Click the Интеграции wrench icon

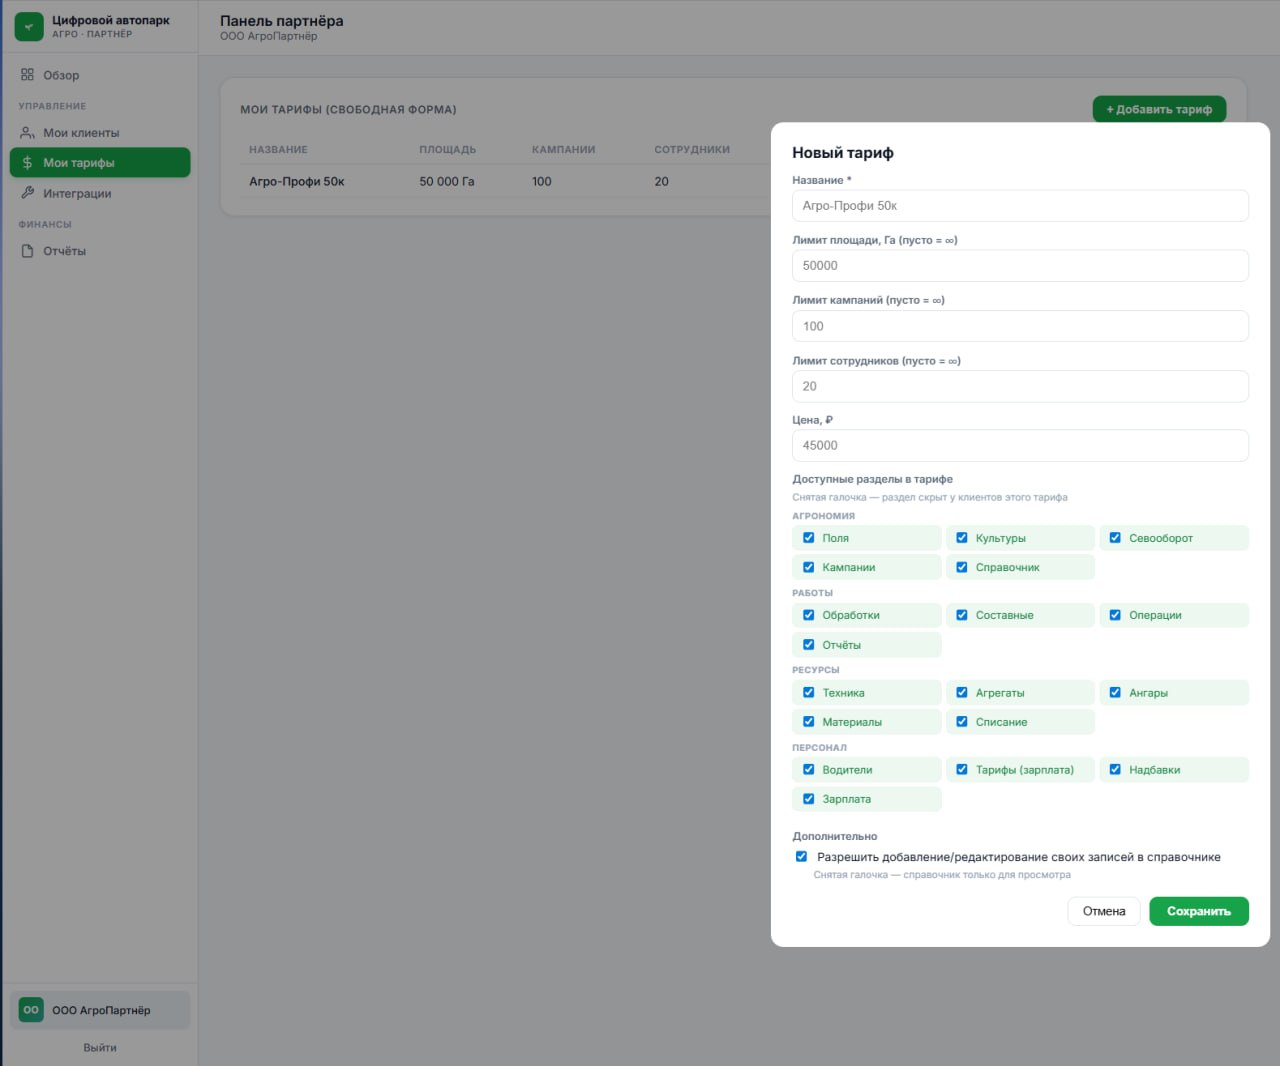point(28,193)
